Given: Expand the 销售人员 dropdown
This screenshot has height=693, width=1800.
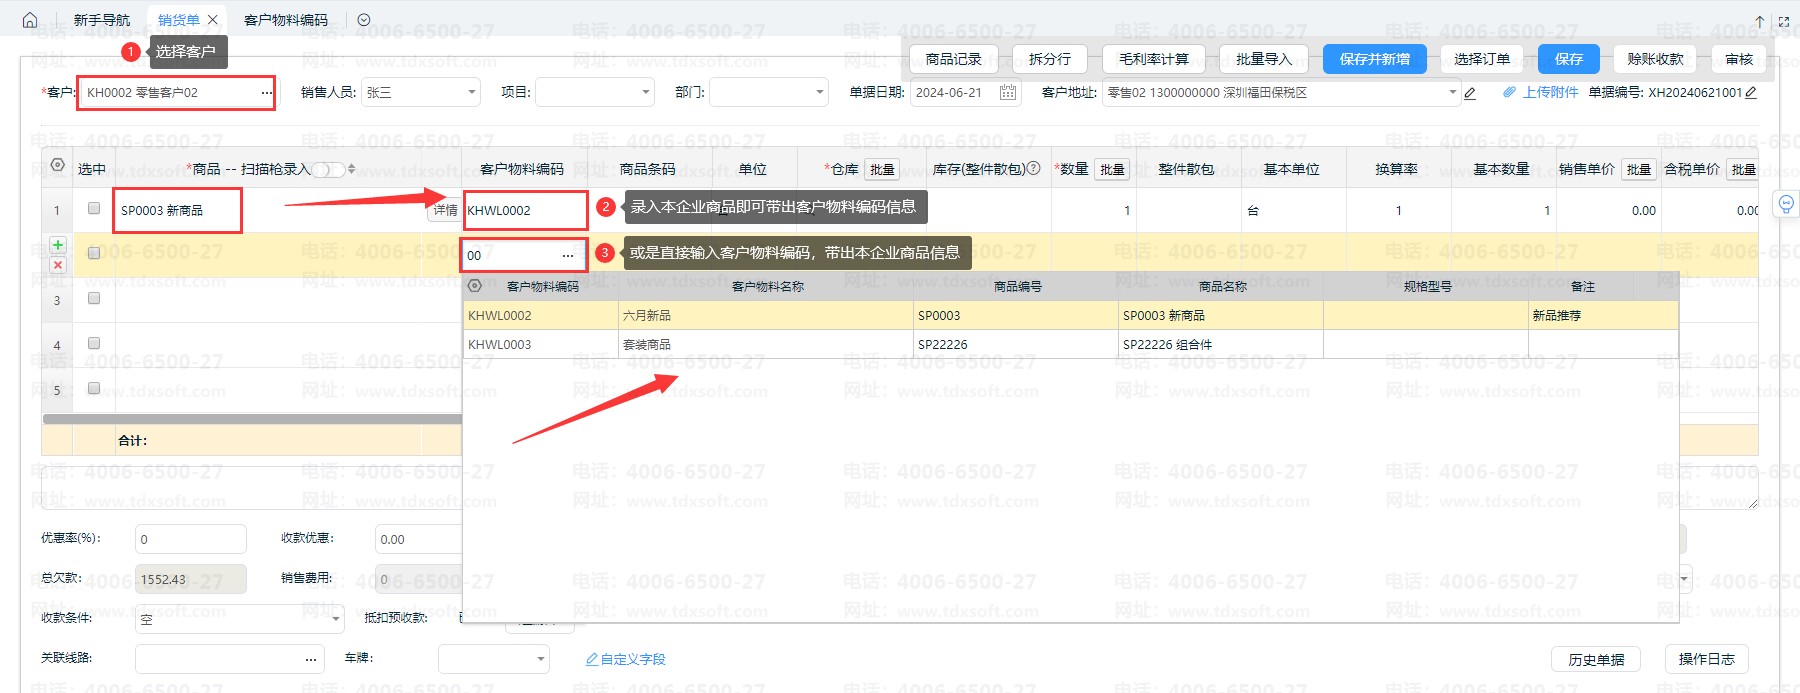Looking at the screenshot, I should pyautogui.click(x=472, y=93).
